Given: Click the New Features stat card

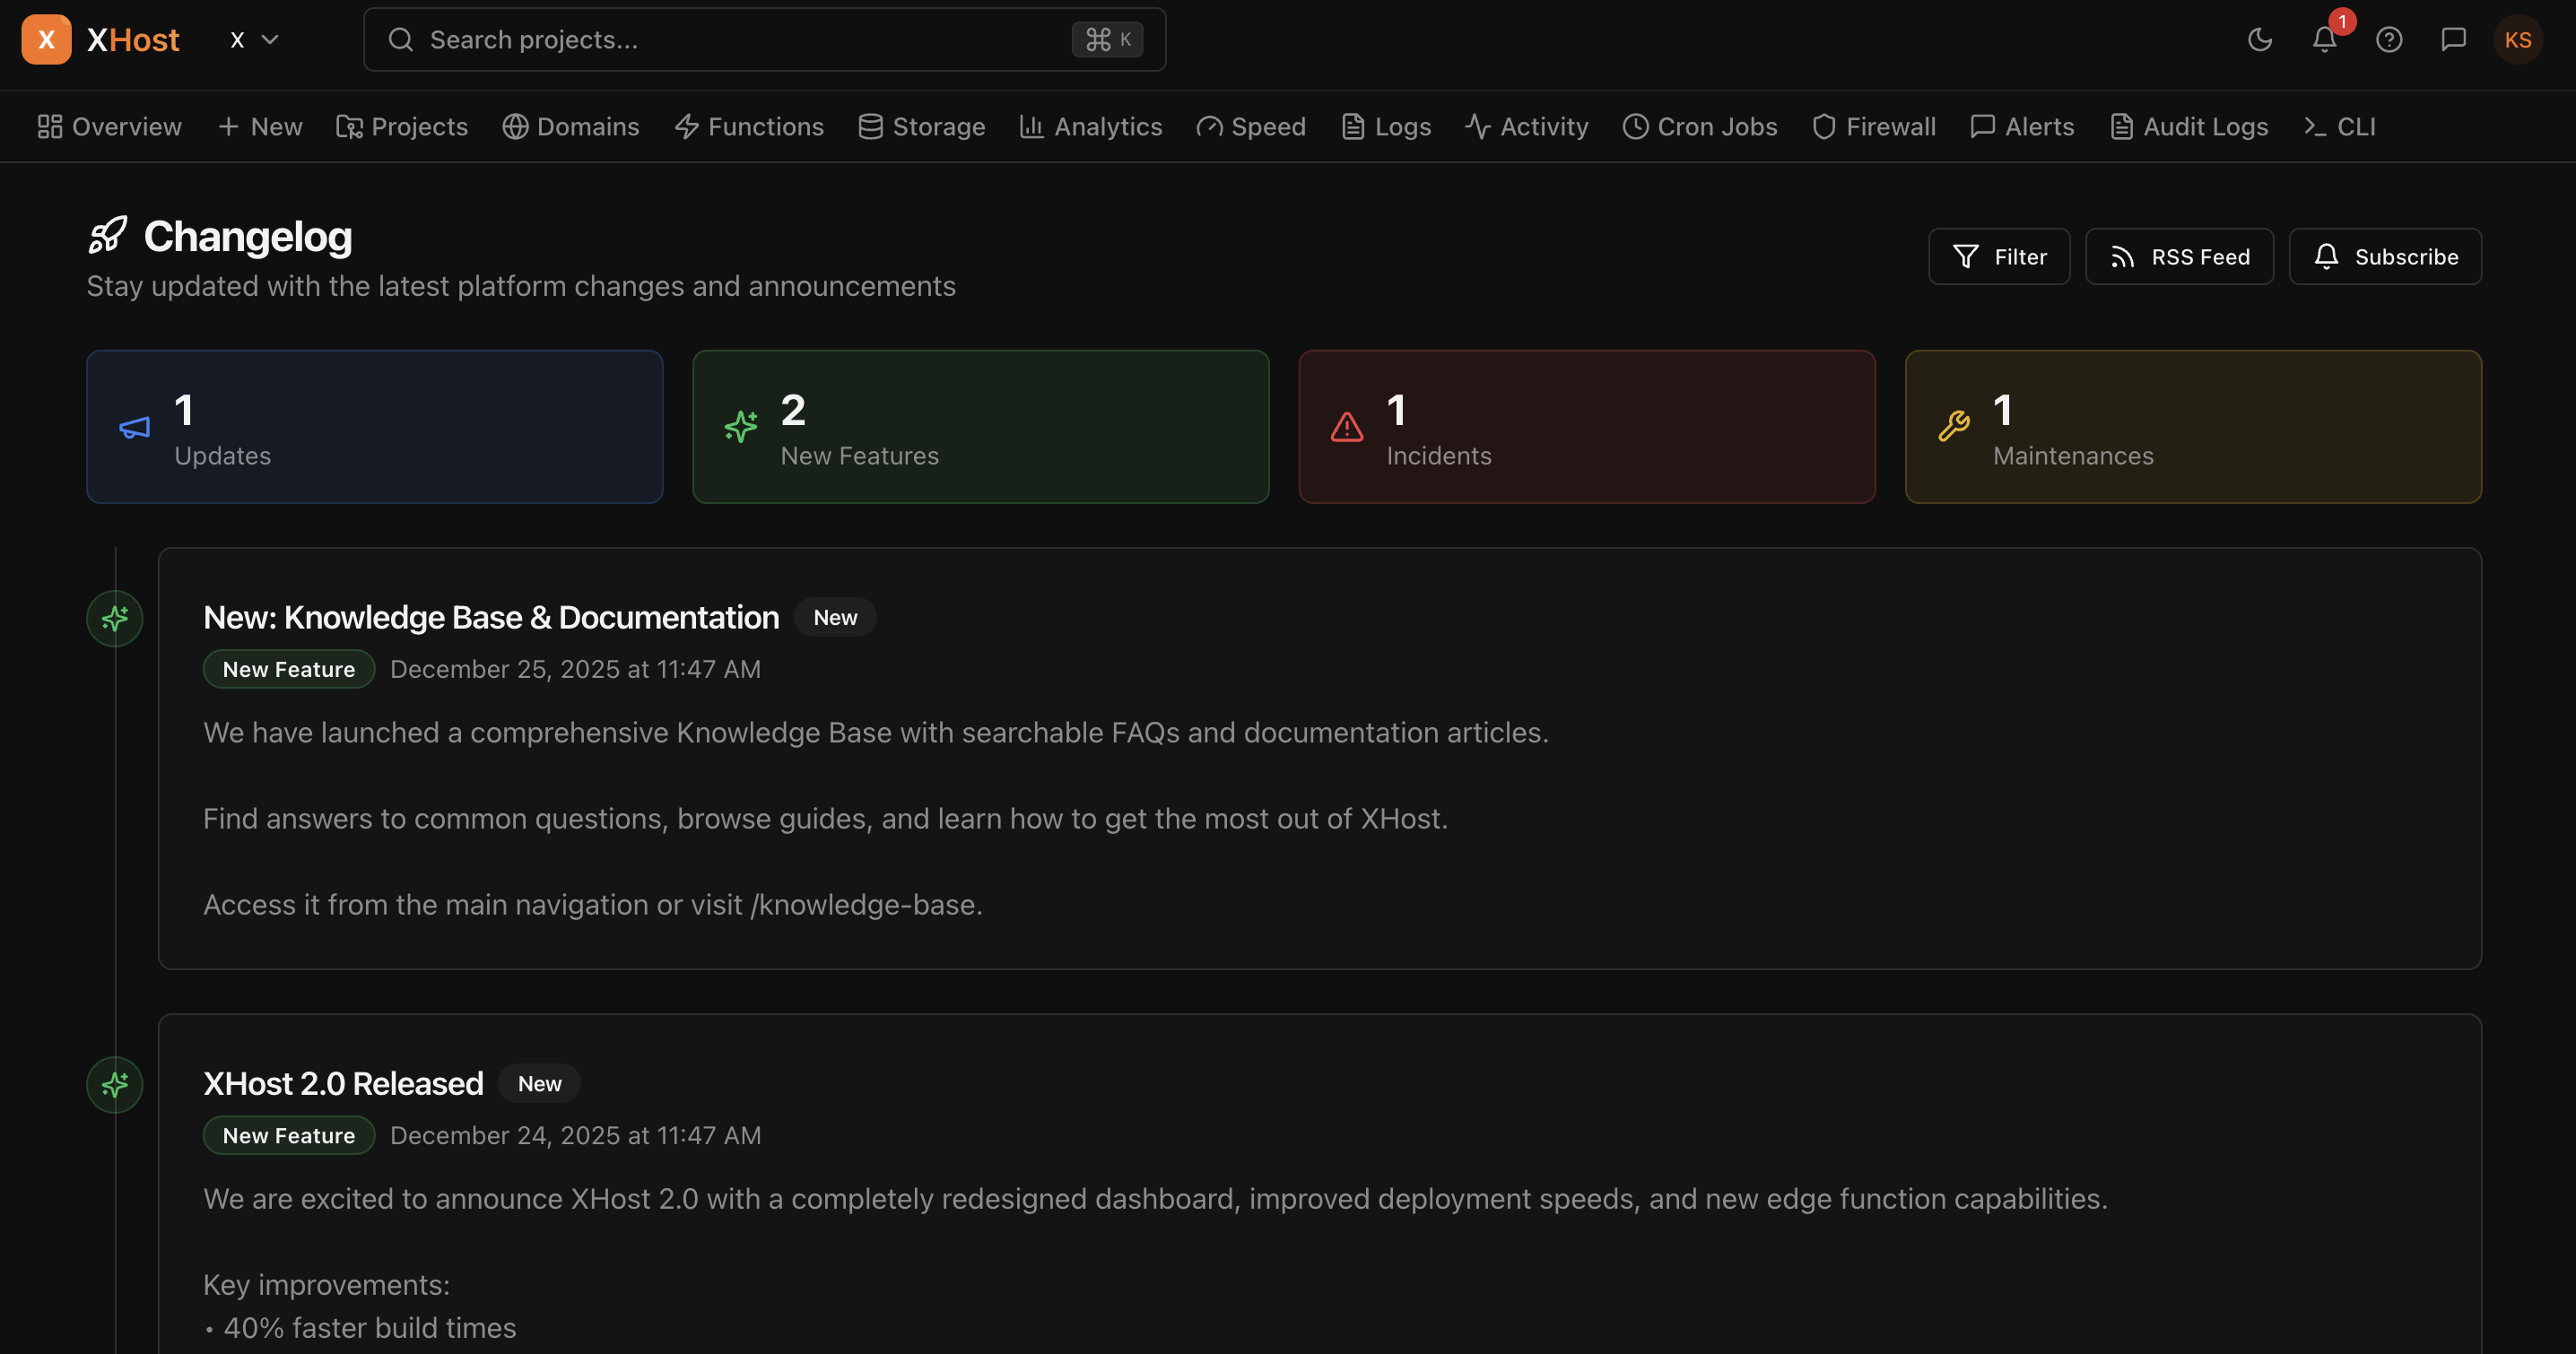Looking at the screenshot, I should [x=980, y=427].
